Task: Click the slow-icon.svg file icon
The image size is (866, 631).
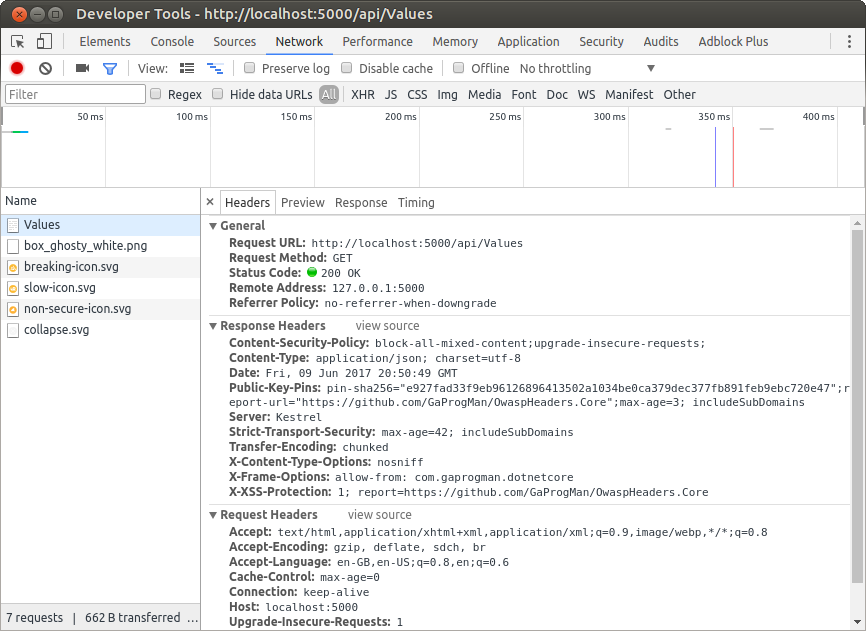Action: tap(13, 288)
